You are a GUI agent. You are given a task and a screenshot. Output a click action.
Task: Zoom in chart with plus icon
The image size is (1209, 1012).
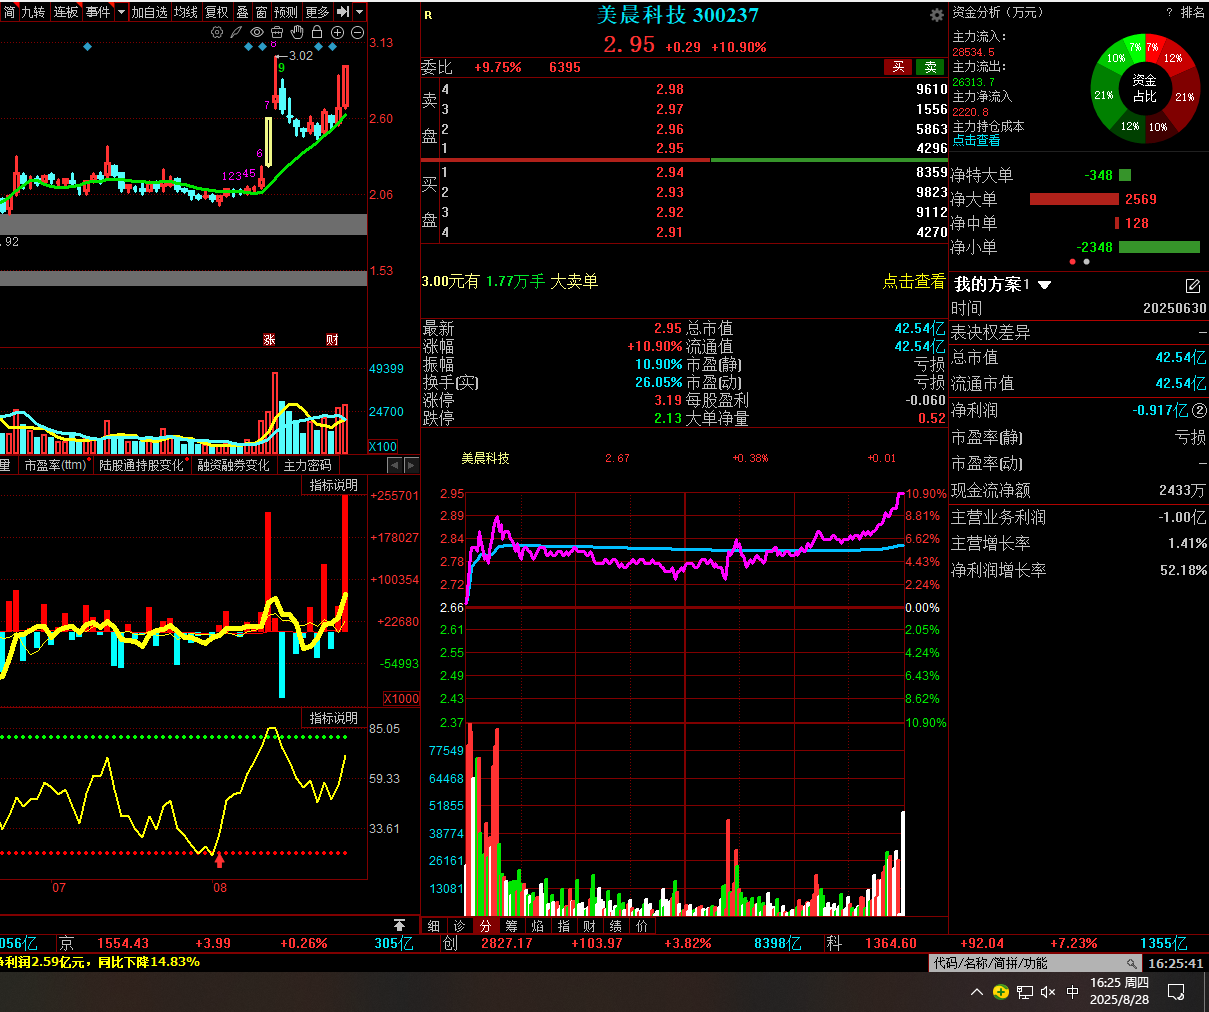pyautogui.click(x=337, y=32)
